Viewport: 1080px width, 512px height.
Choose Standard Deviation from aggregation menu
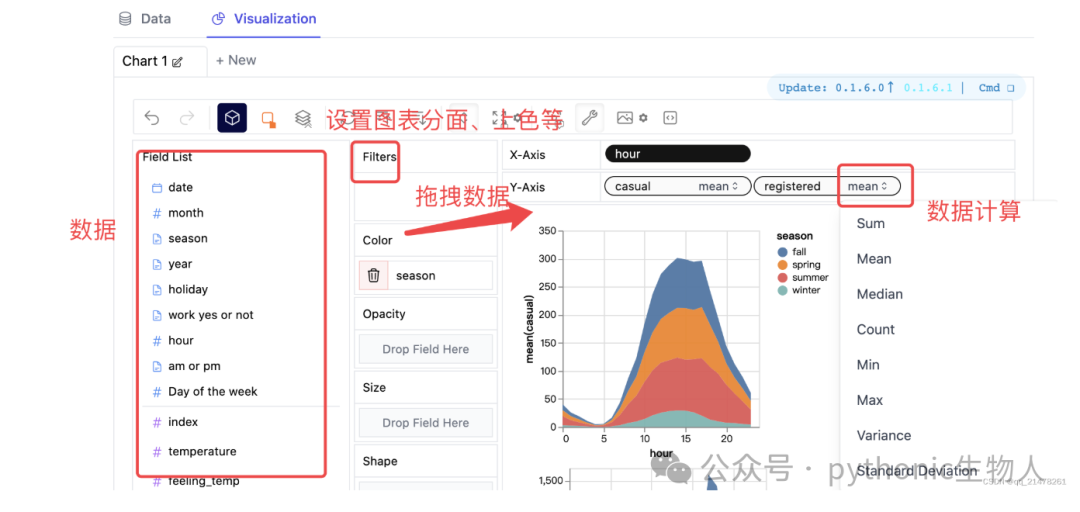tap(917, 471)
